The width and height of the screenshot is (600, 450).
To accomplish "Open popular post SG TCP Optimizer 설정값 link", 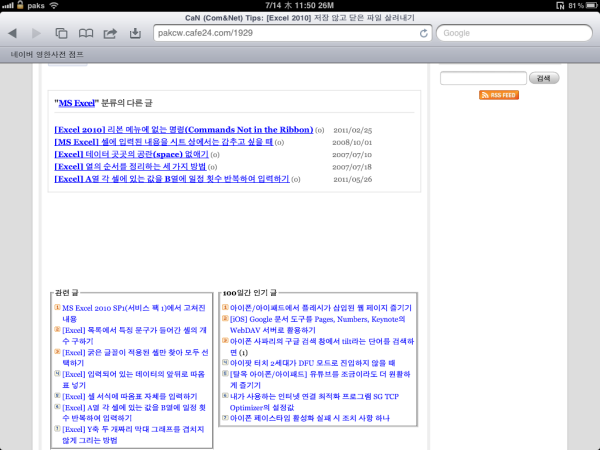I will 314,401.
